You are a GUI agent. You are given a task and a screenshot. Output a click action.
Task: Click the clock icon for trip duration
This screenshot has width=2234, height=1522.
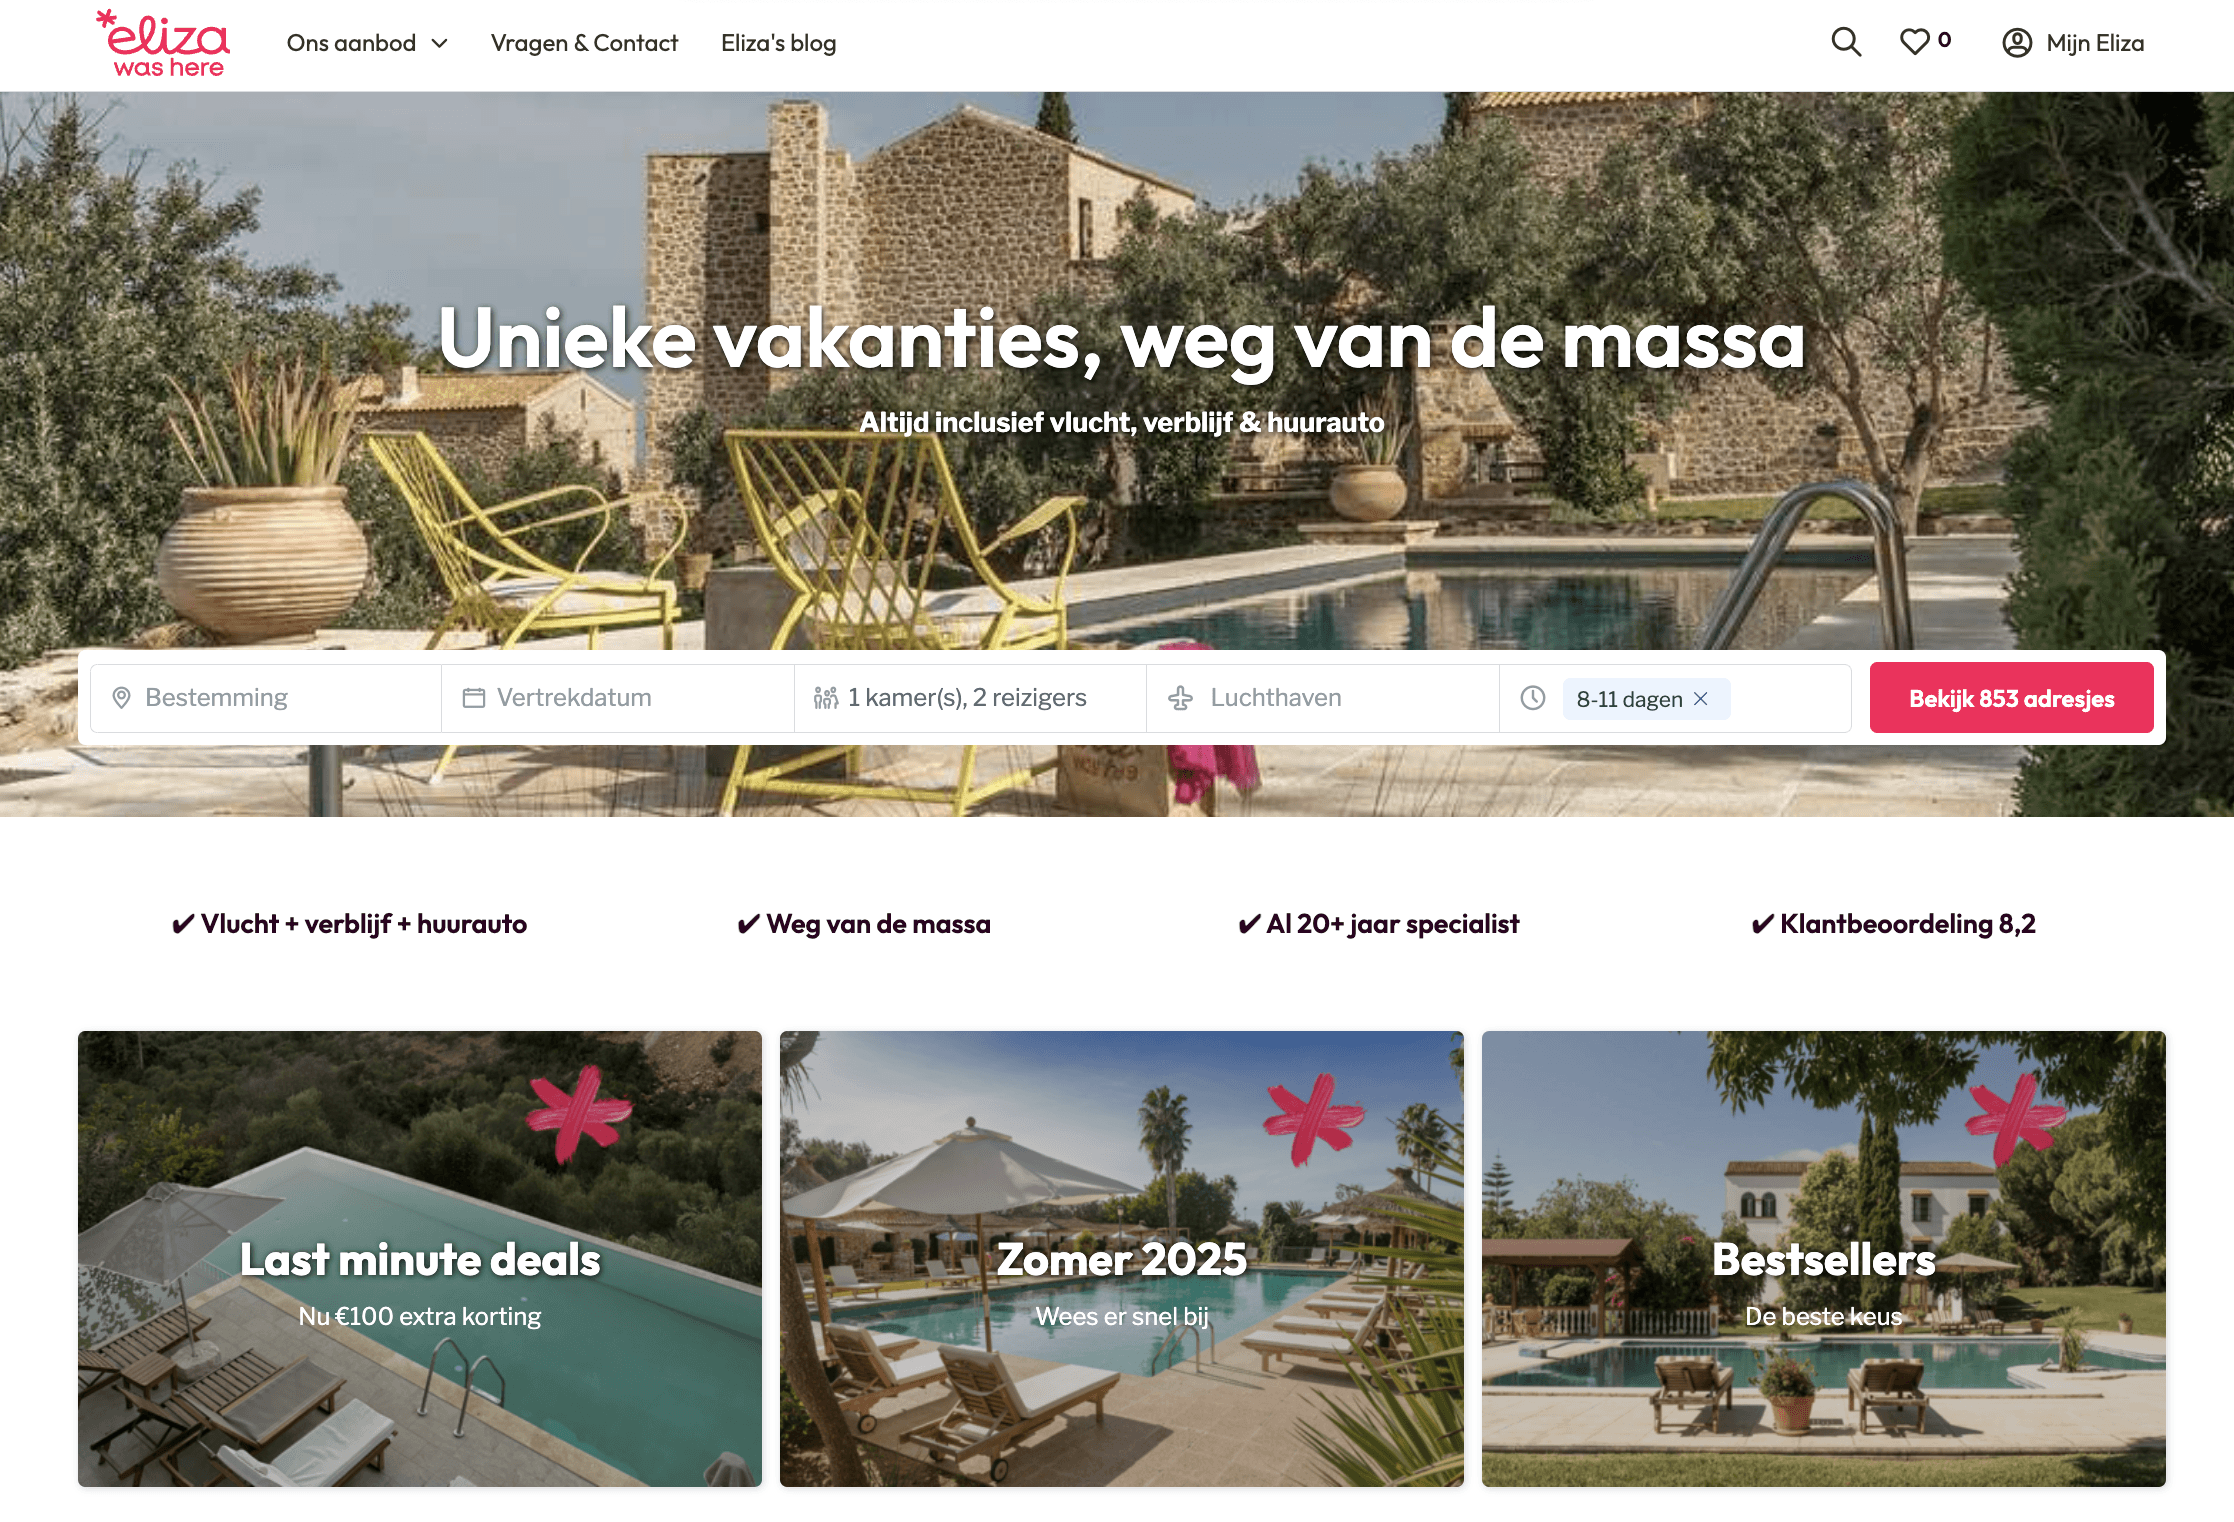tap(1533, 698)
